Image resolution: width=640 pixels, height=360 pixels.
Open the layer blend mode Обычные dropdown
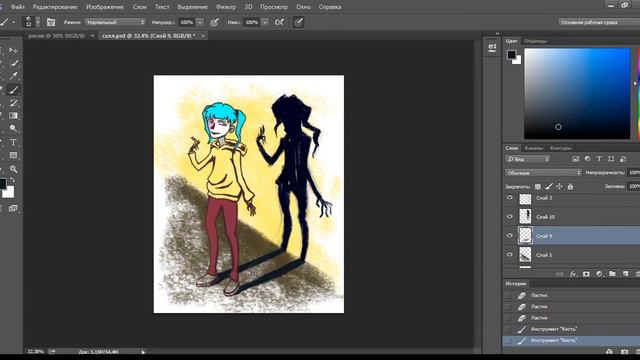click(543, 173)
